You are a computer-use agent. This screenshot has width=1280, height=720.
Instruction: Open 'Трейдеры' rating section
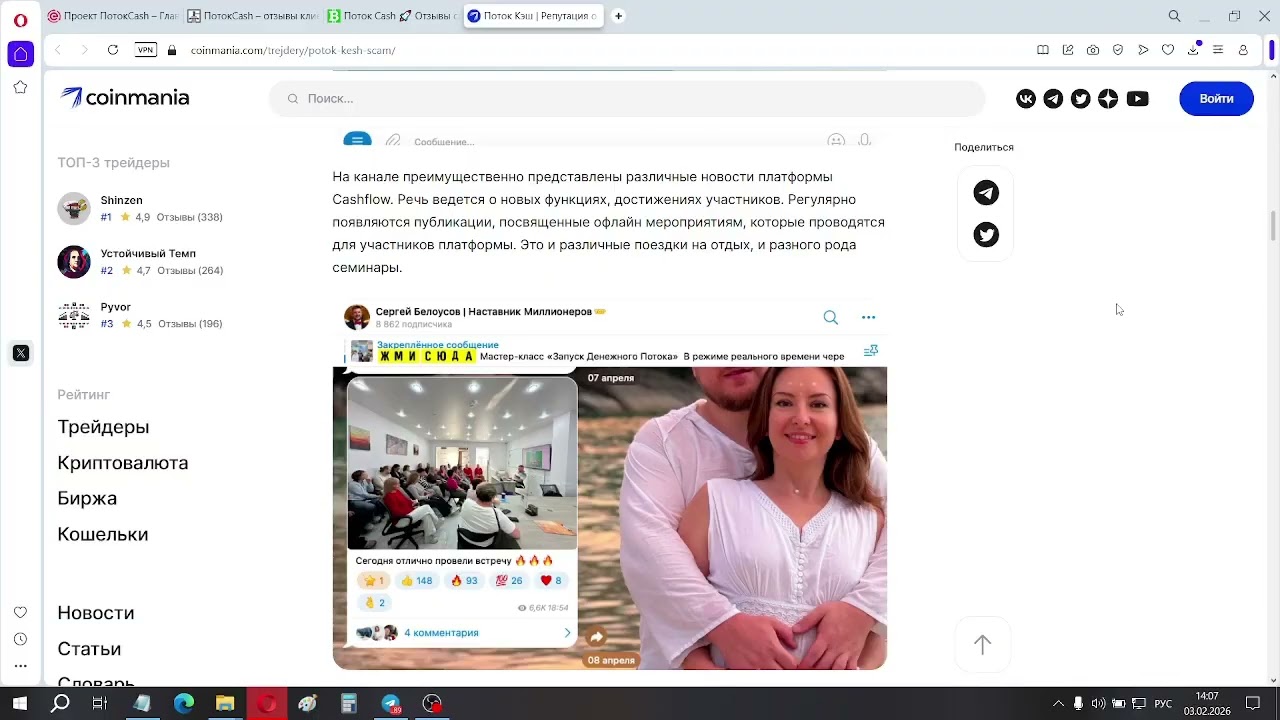click(x=103, y=427)
